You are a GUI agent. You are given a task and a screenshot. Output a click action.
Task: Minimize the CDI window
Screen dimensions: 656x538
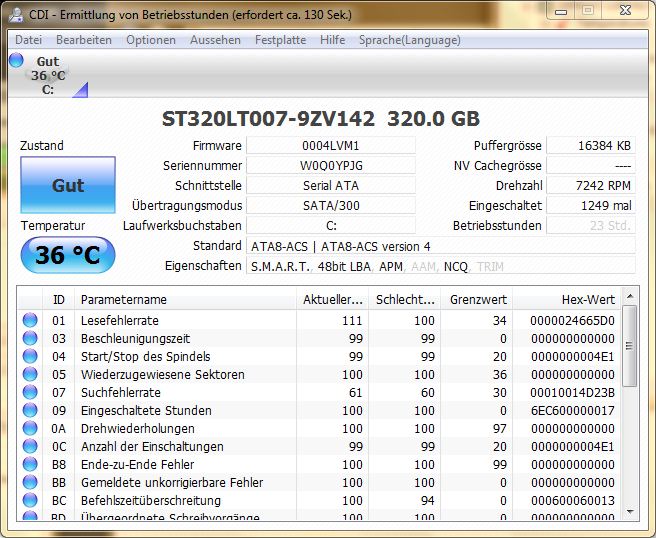point(561,11)
